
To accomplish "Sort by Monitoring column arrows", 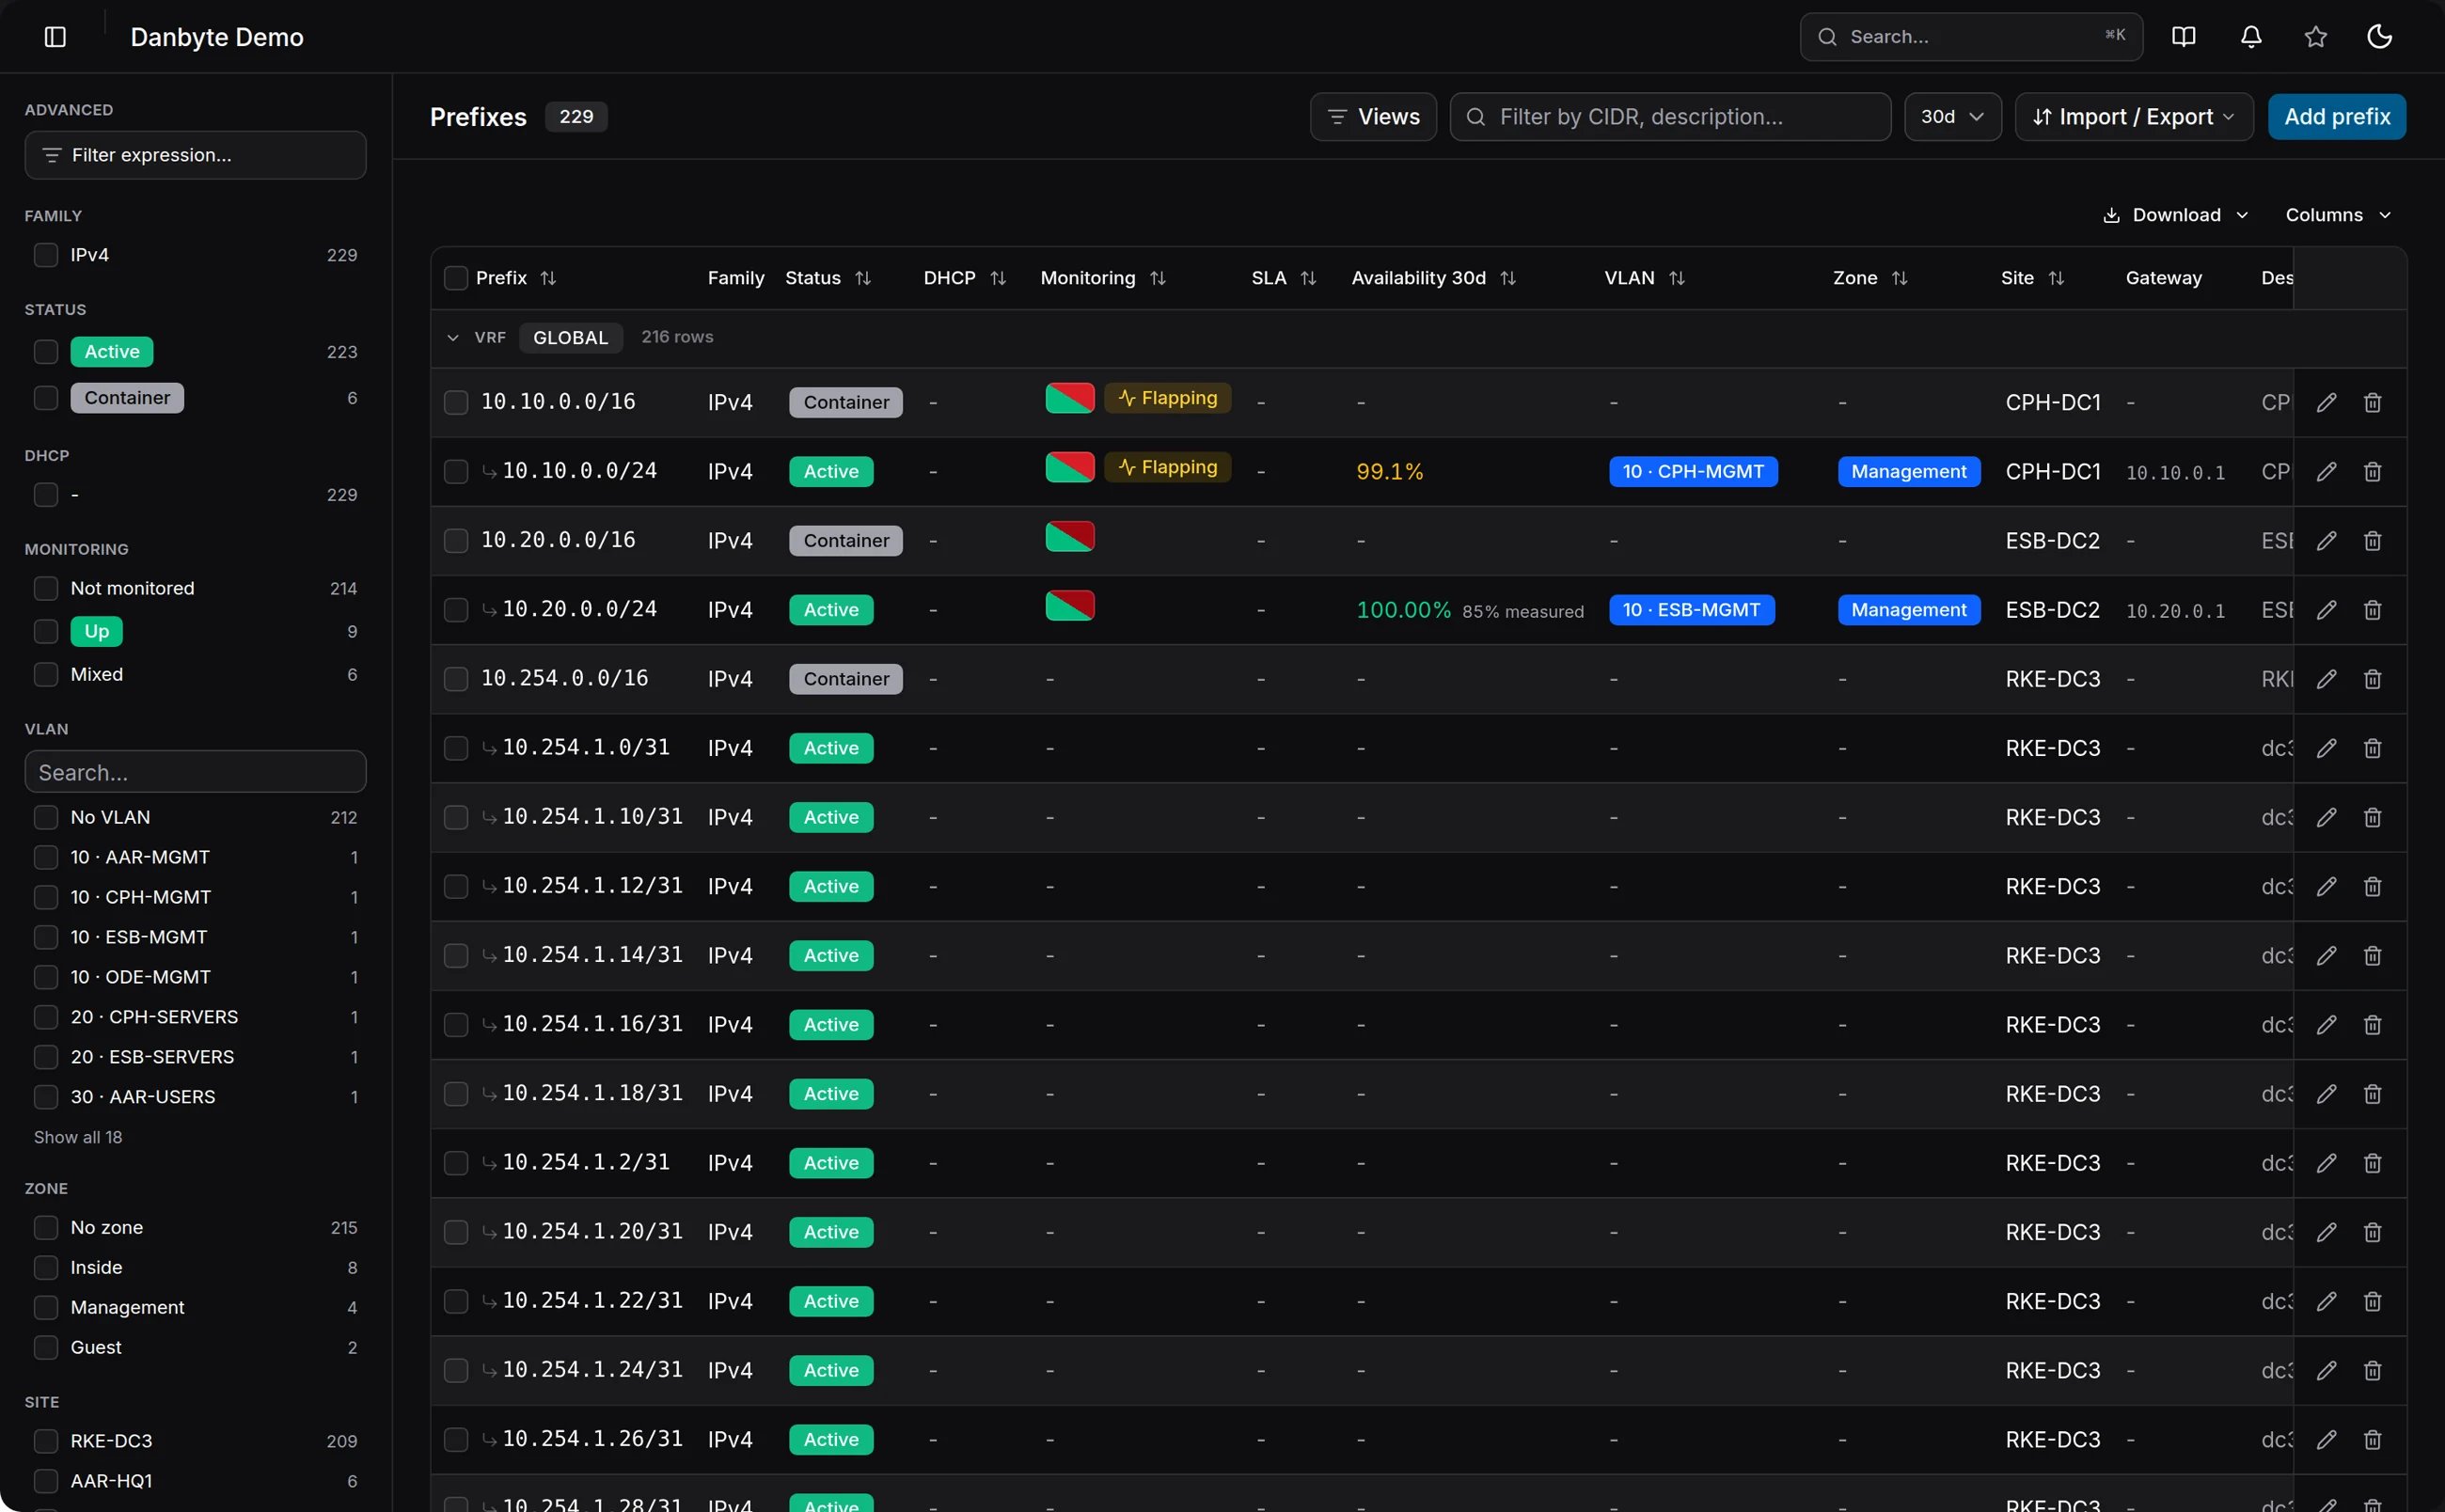I will point(1158,278).
